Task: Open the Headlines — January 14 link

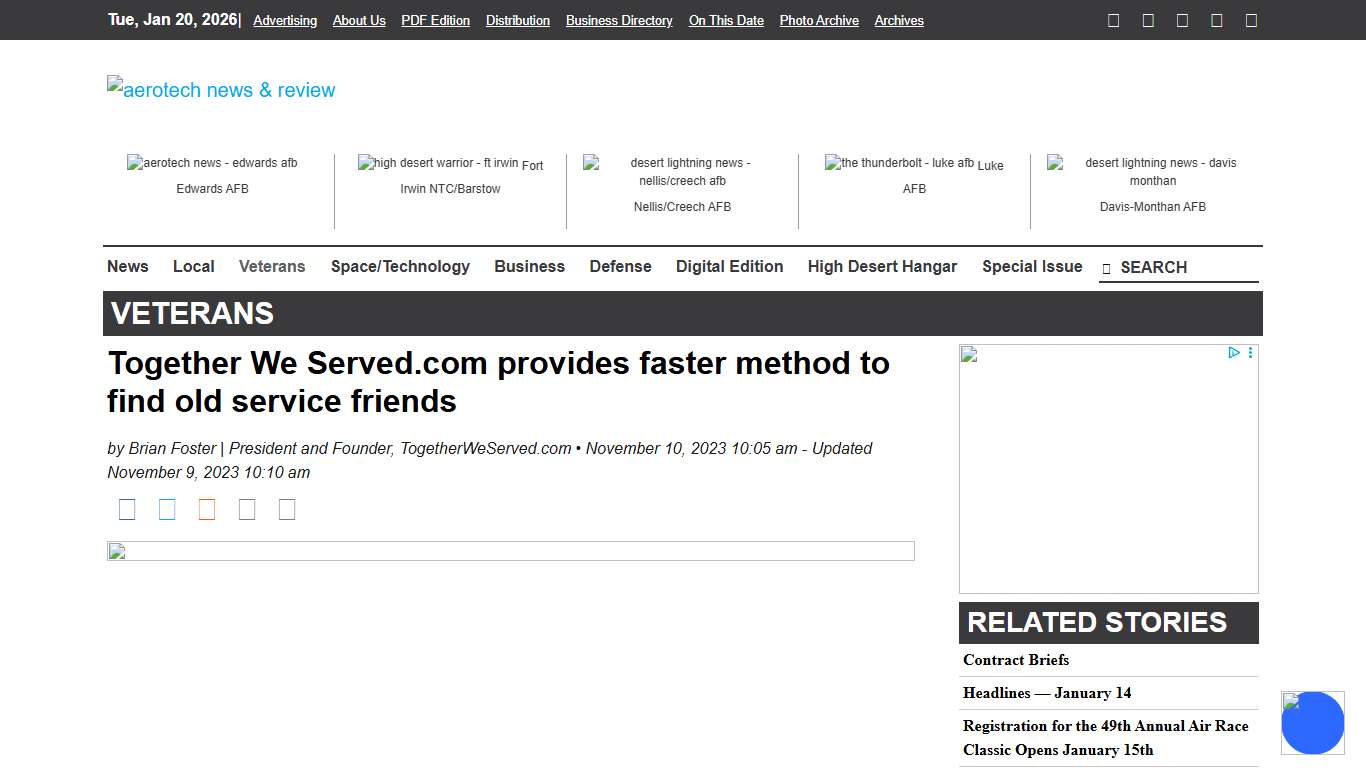Action: click(x=1047, y=693)
